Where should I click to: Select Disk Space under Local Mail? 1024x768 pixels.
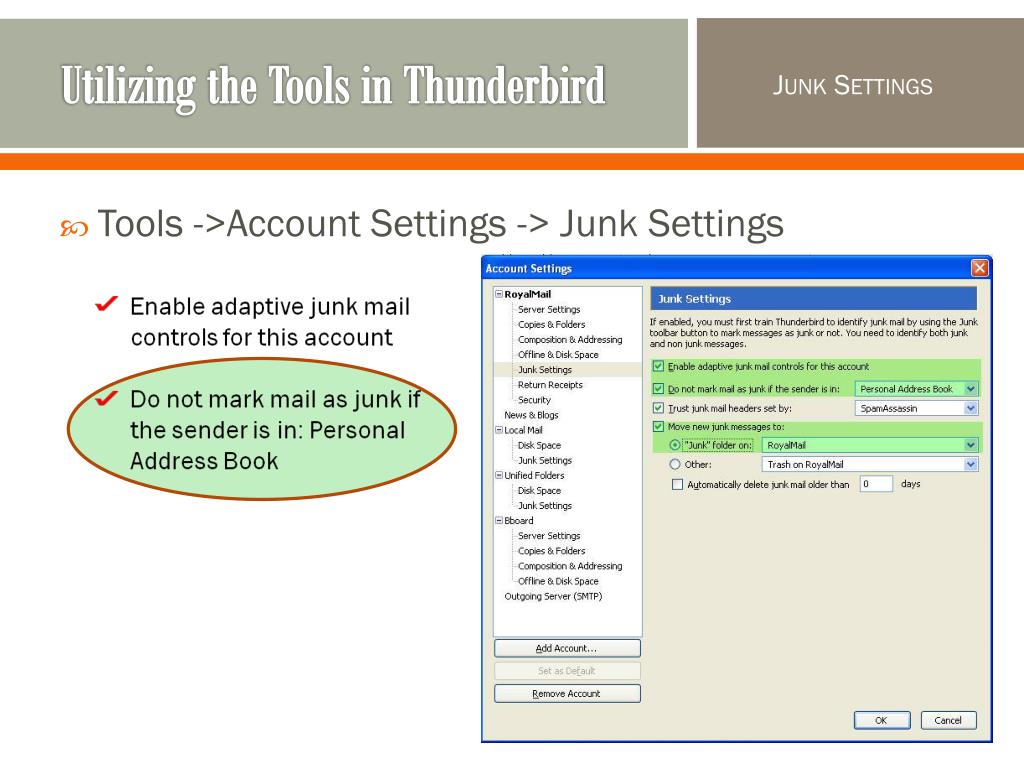click(x=539, y=445)
